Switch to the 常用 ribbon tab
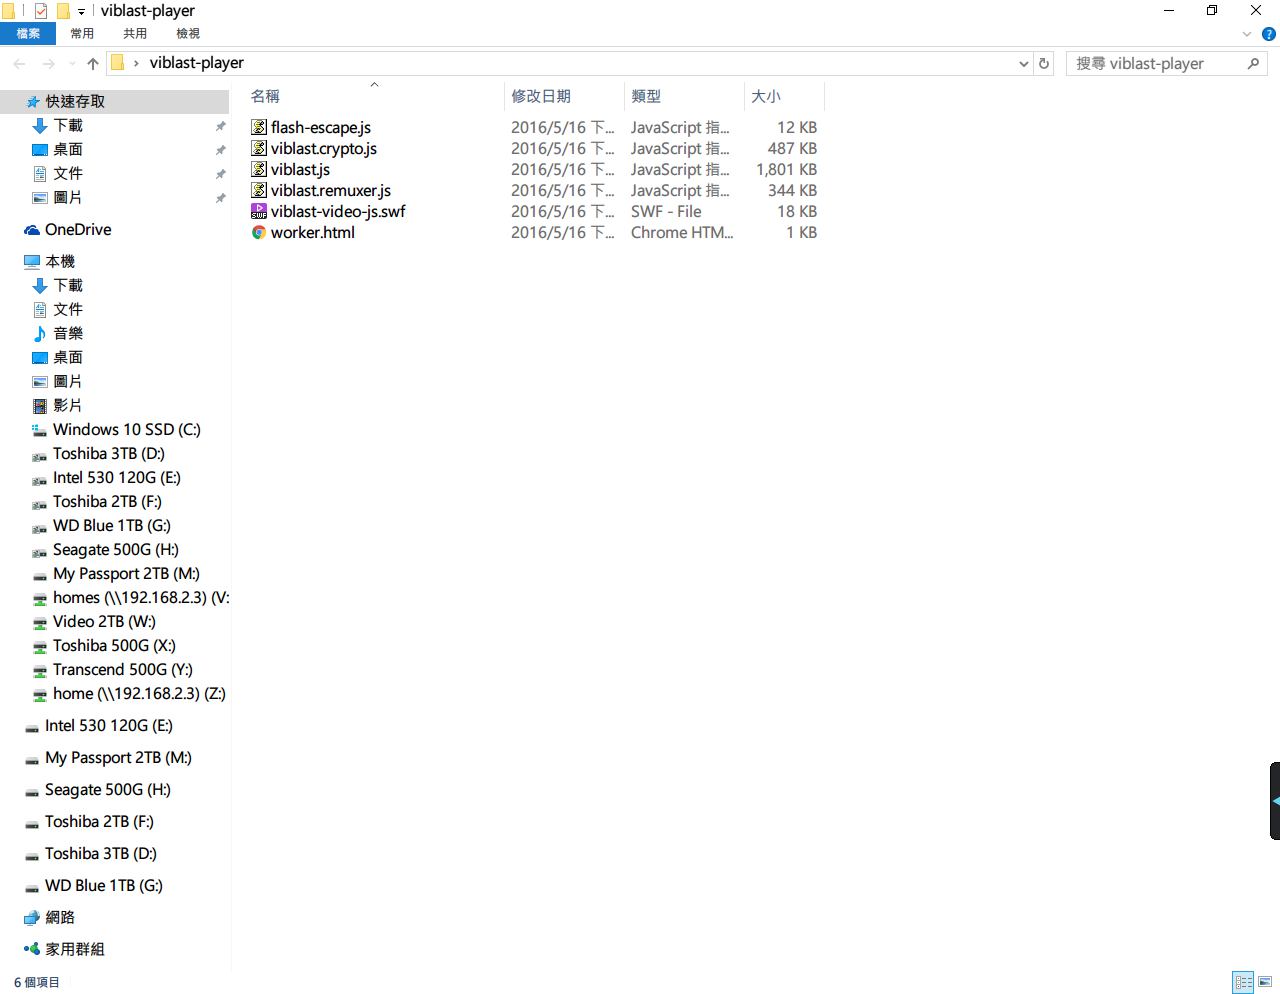Image resolution: width=1280 pixels, height=994 pixels. [82, 34]
